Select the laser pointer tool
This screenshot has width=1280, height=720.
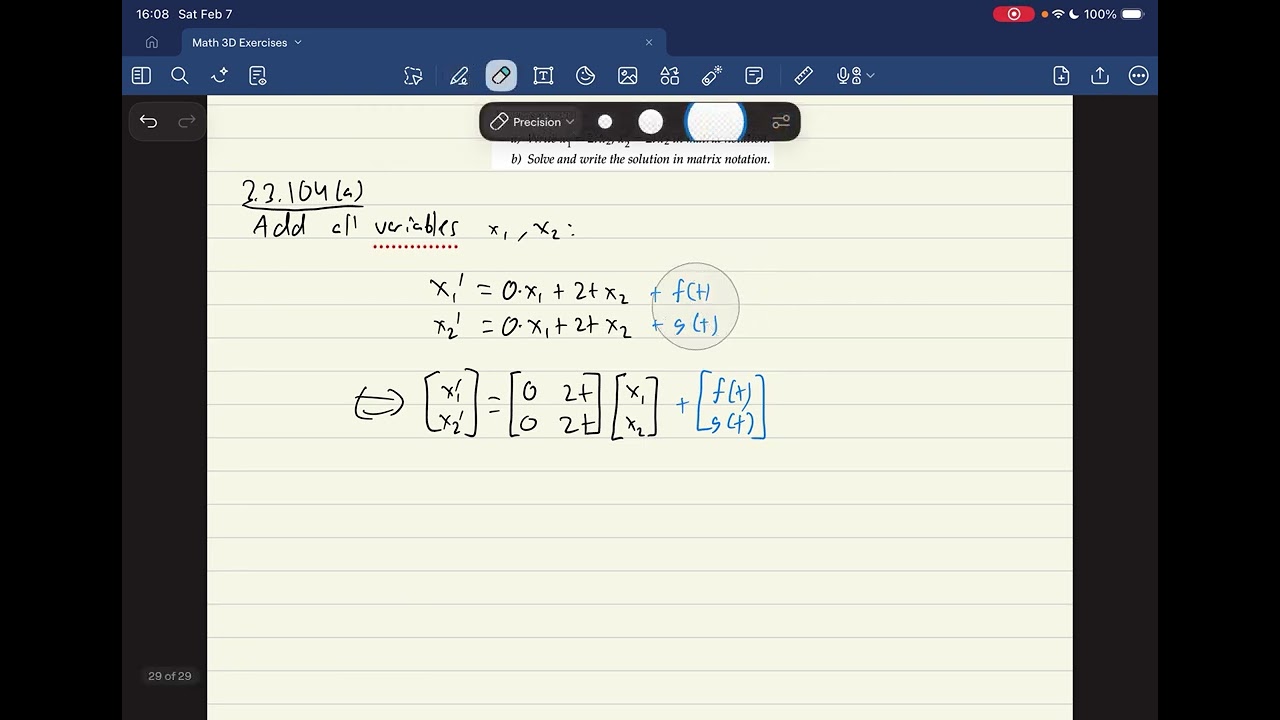click(712, 76)
